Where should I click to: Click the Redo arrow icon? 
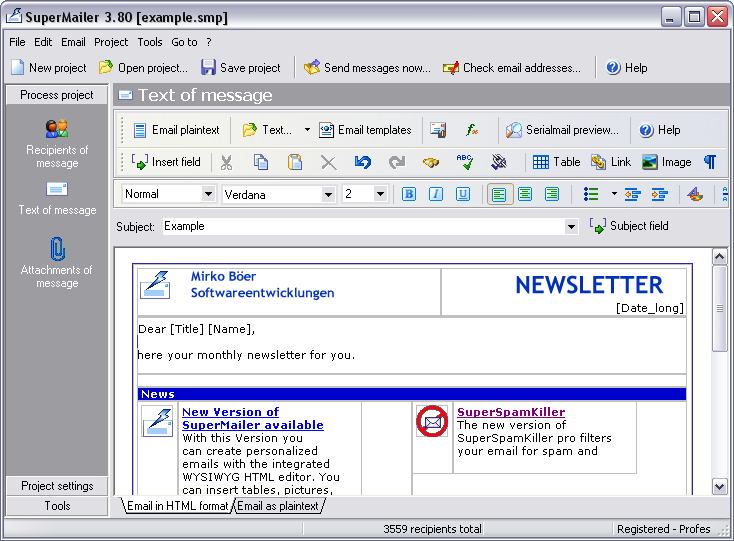[x=397, y=162]
